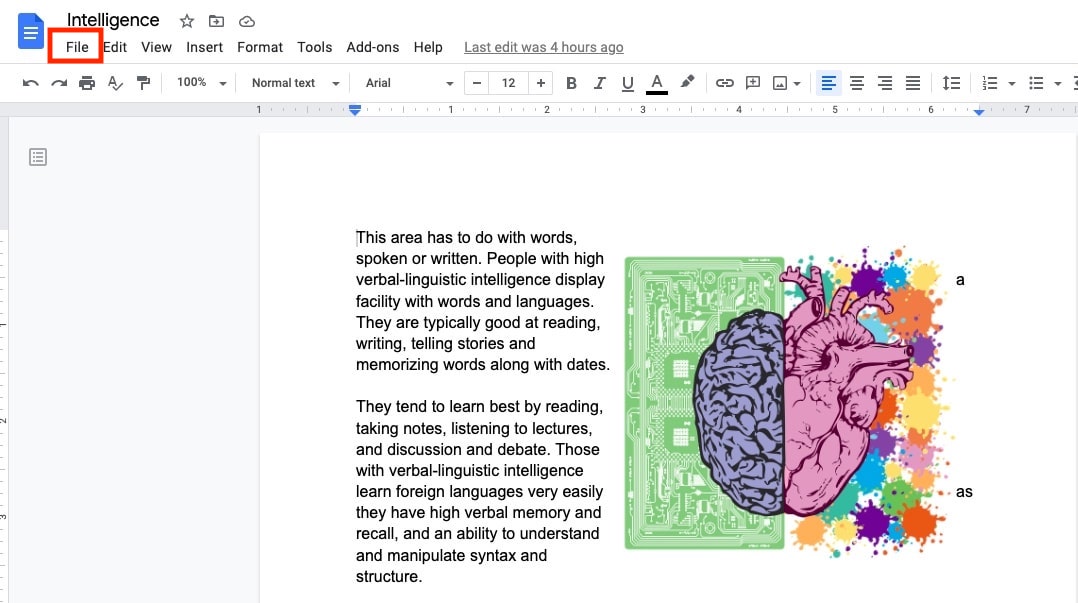The height and width of the screenshot is (603, 1078).
Task: Click the Undo arrow icon
Action: [x=31, y=83]
